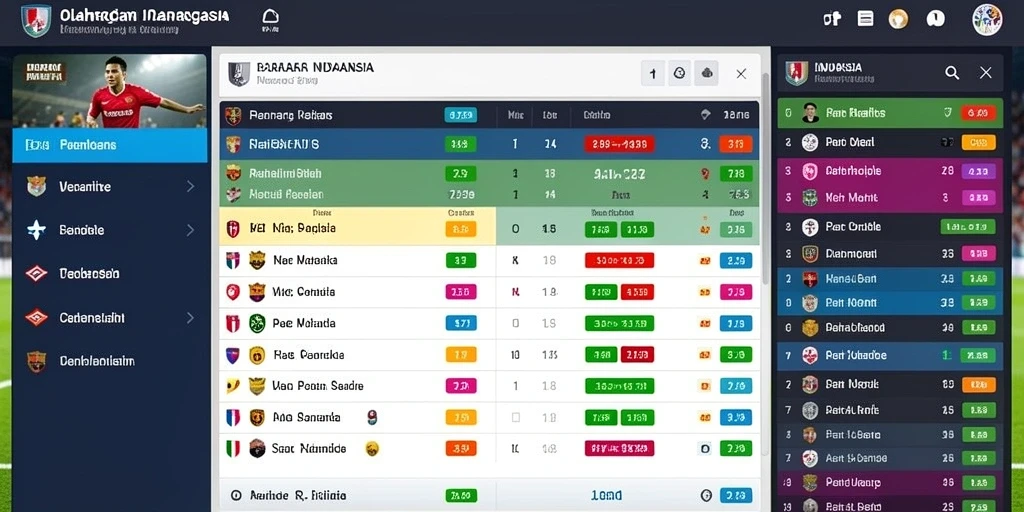Open search in the right INDOESIA panel
This screenshot has width=1024, height=512.
[x=952, y=73]
